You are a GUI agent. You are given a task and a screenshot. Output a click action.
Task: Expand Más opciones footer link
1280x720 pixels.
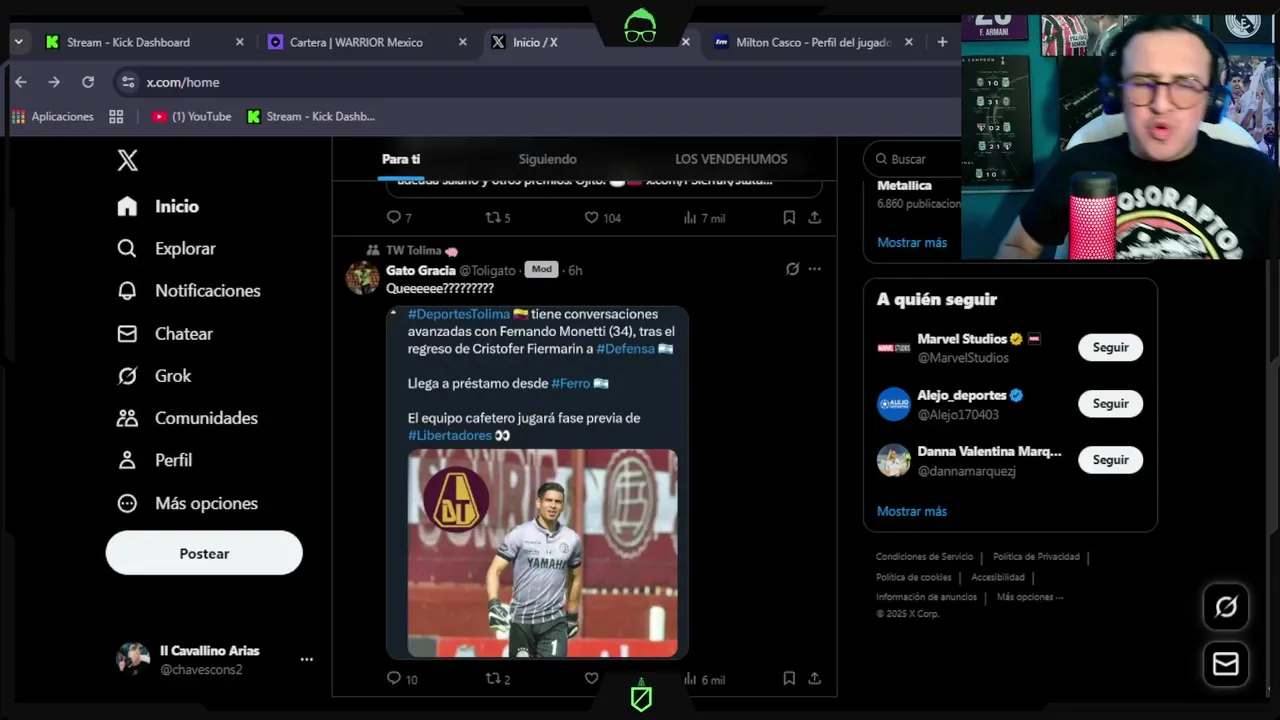(x=1030, y=597)
